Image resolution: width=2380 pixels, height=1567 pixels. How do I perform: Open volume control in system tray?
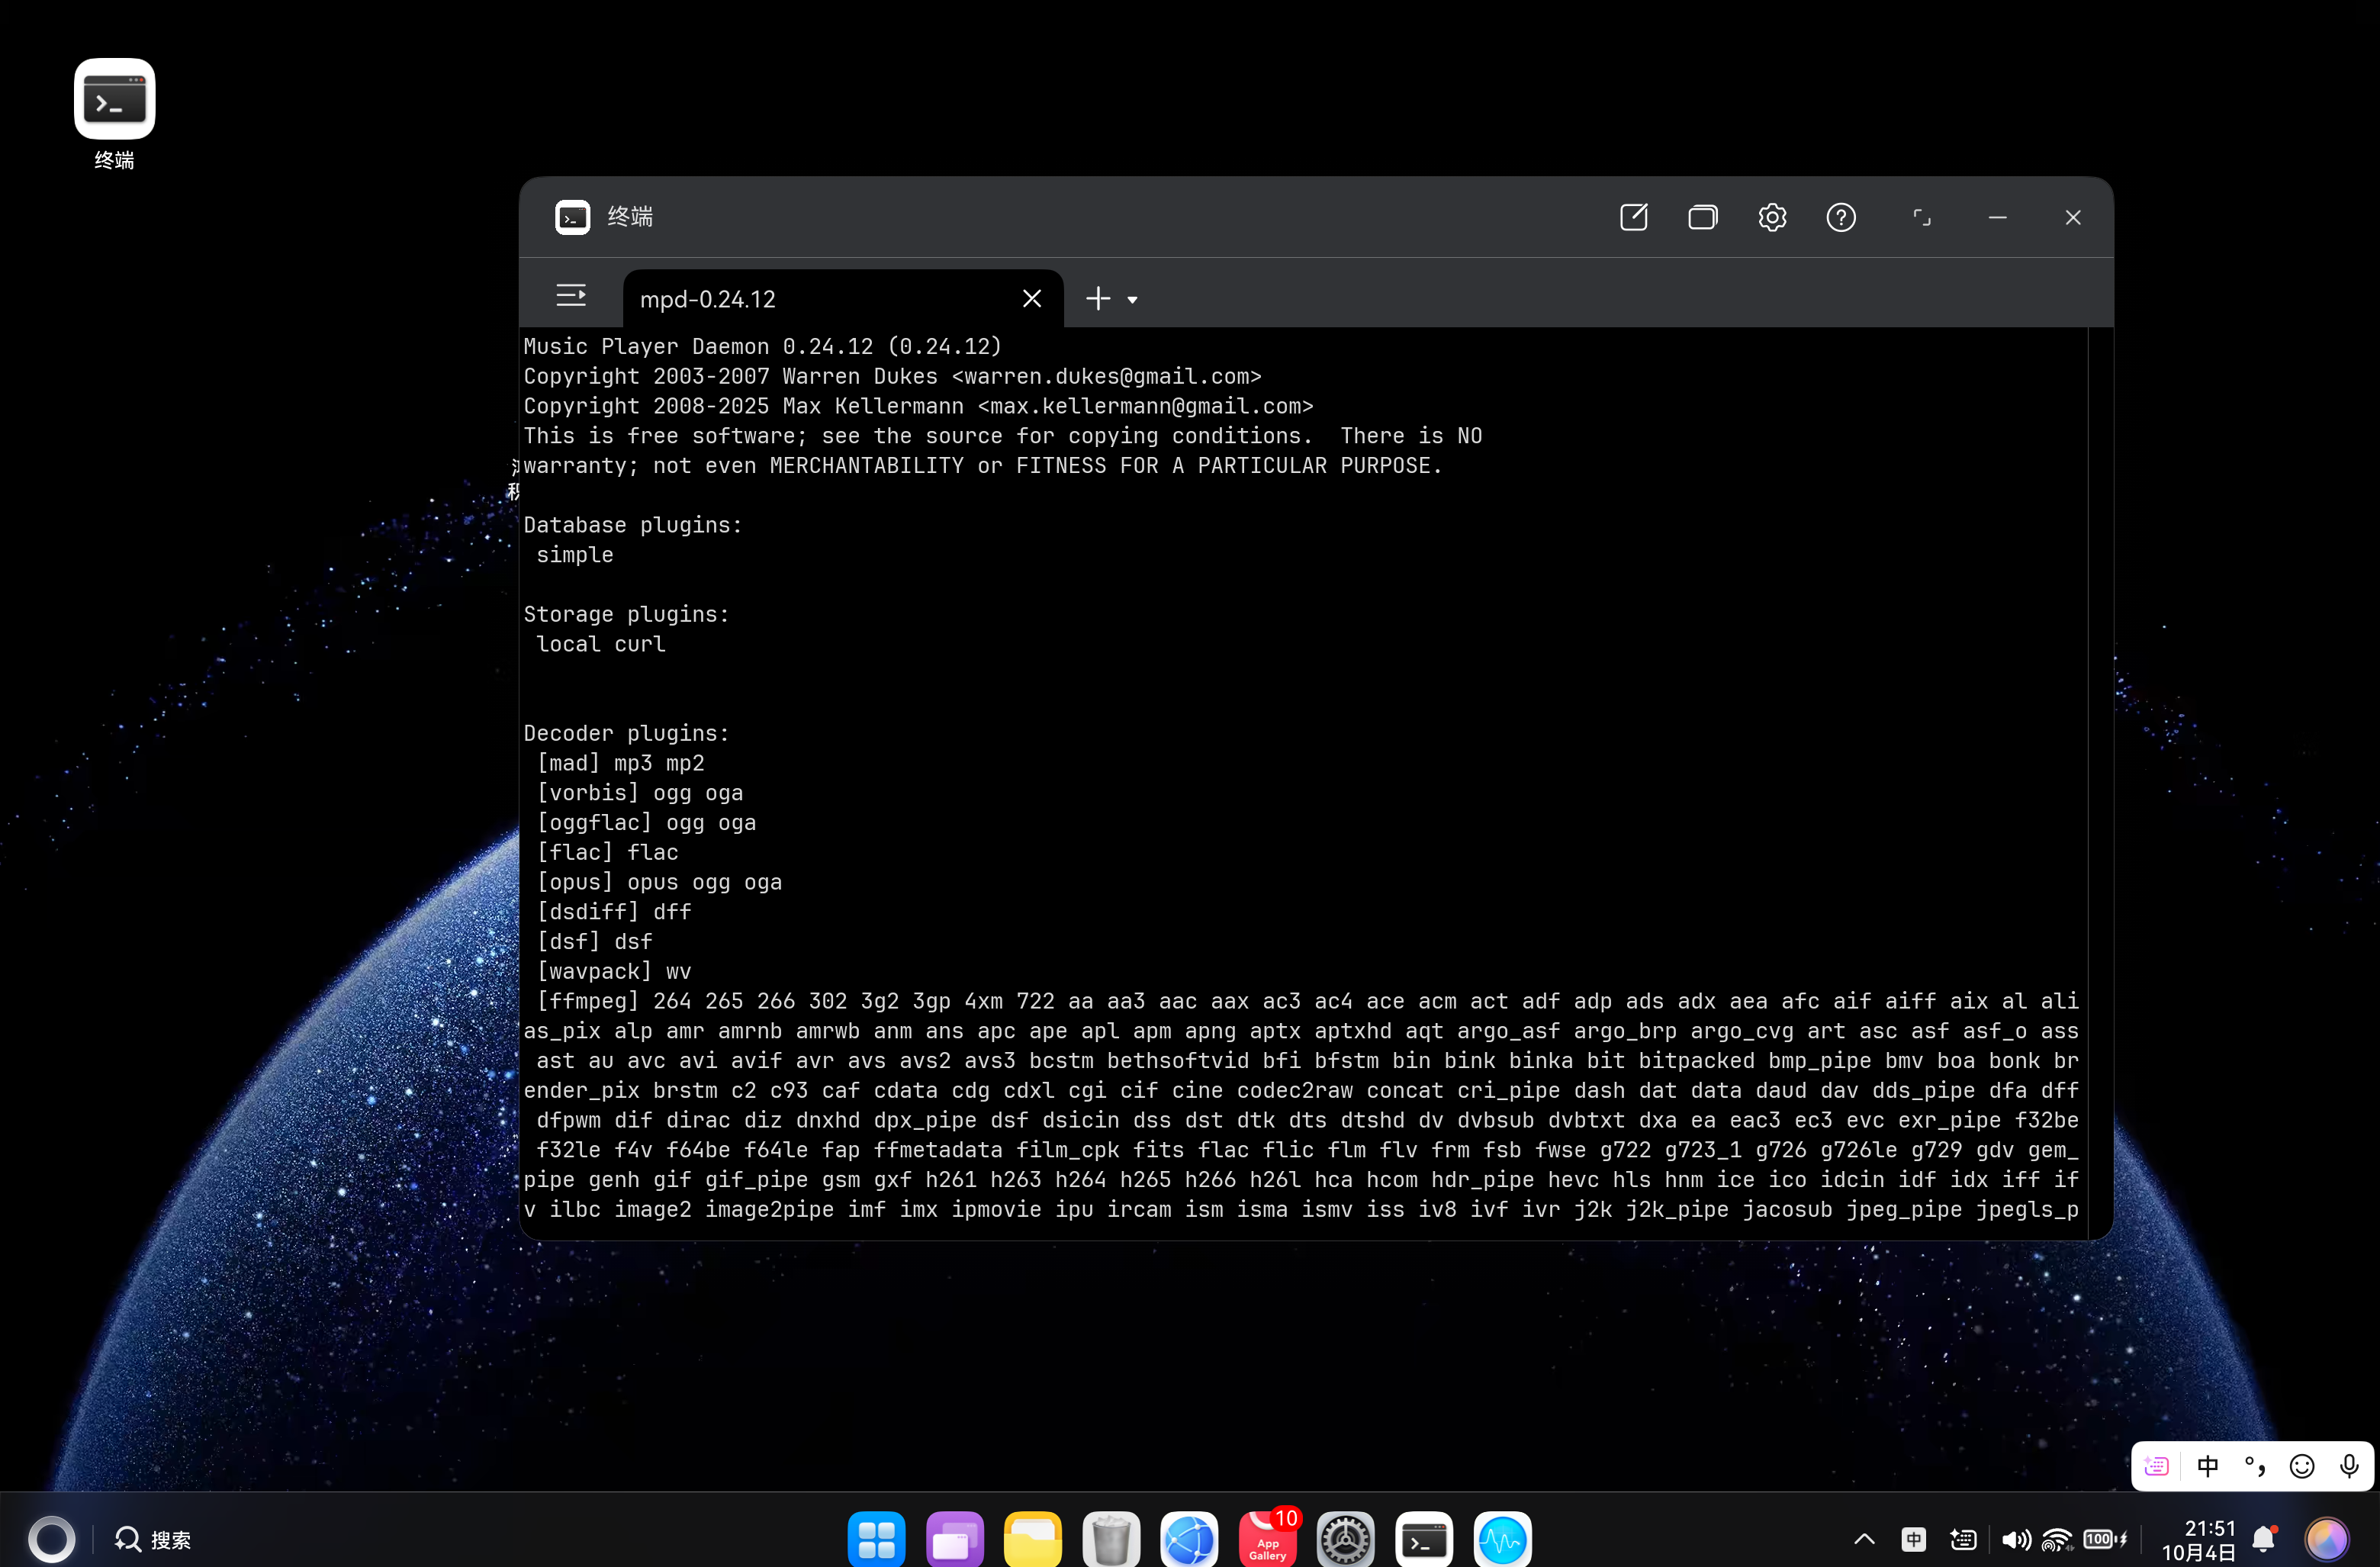point(2015,1539)
